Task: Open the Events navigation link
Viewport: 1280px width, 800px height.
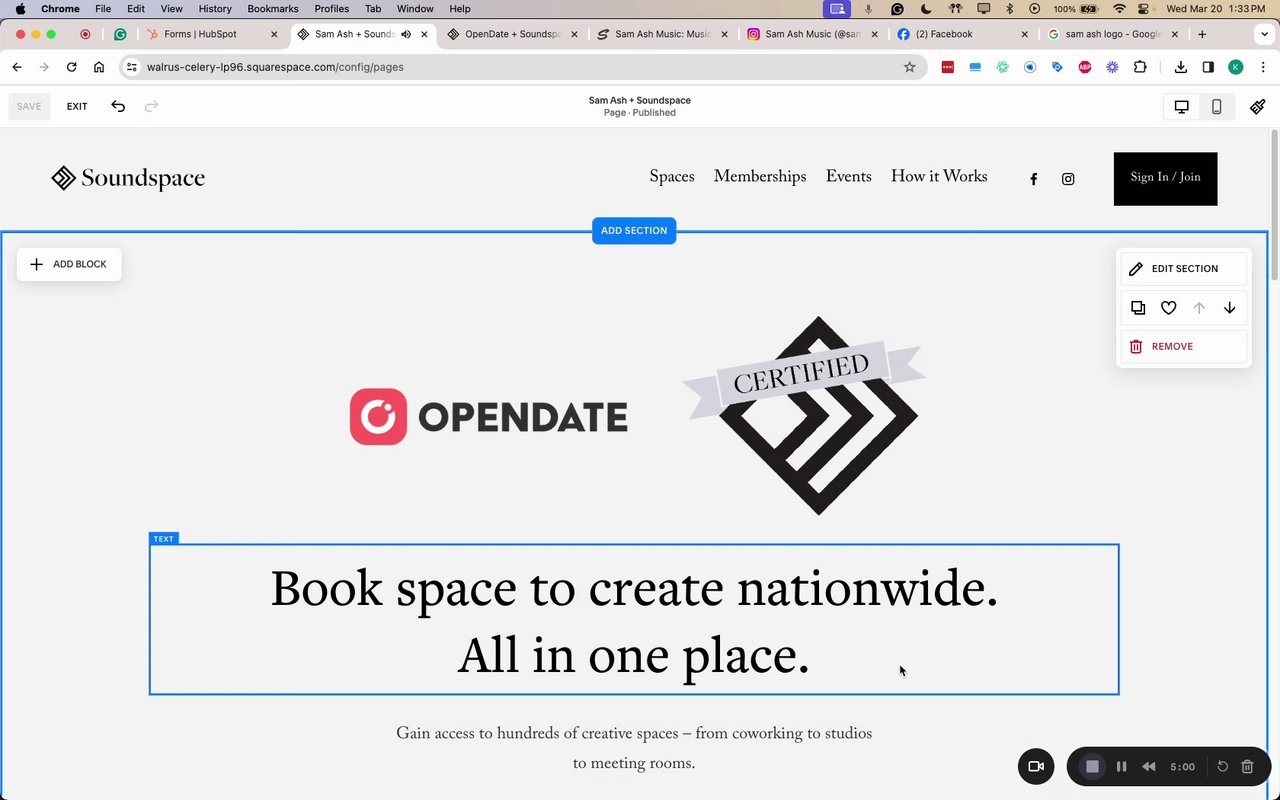Action: (x=848, y=177)
